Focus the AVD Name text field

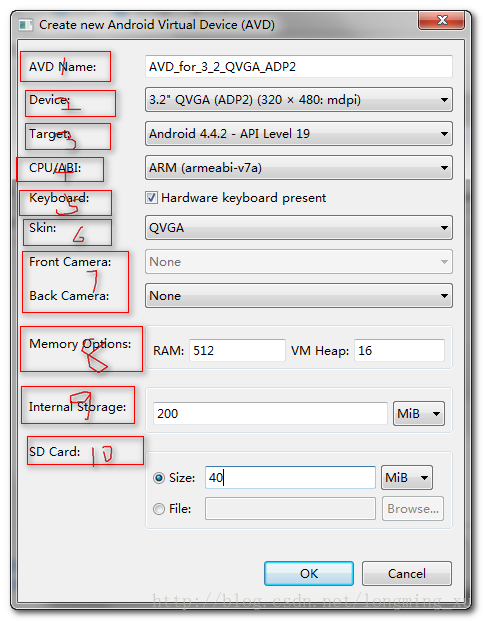pos(299,67)
